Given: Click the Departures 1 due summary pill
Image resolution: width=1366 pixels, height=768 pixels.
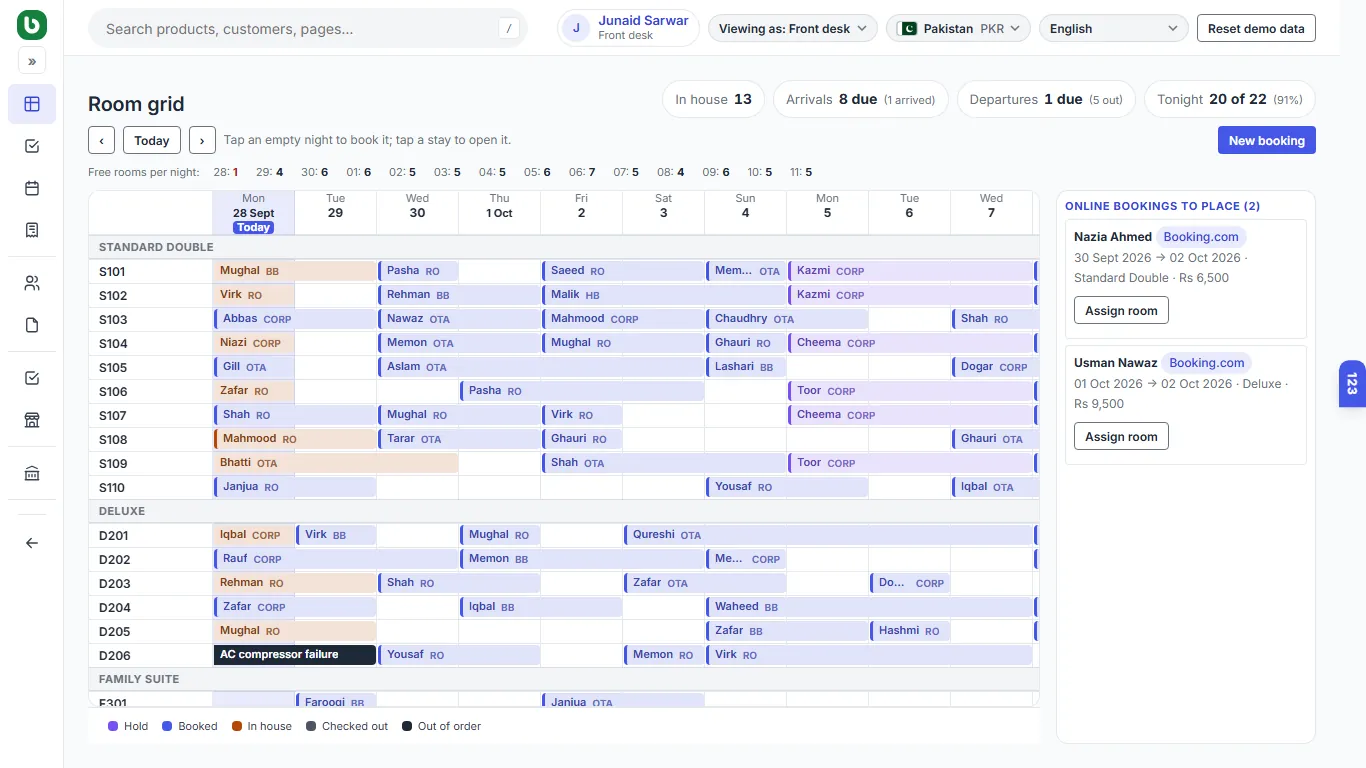Looking at the screenshot, I should coord(1046,99).
